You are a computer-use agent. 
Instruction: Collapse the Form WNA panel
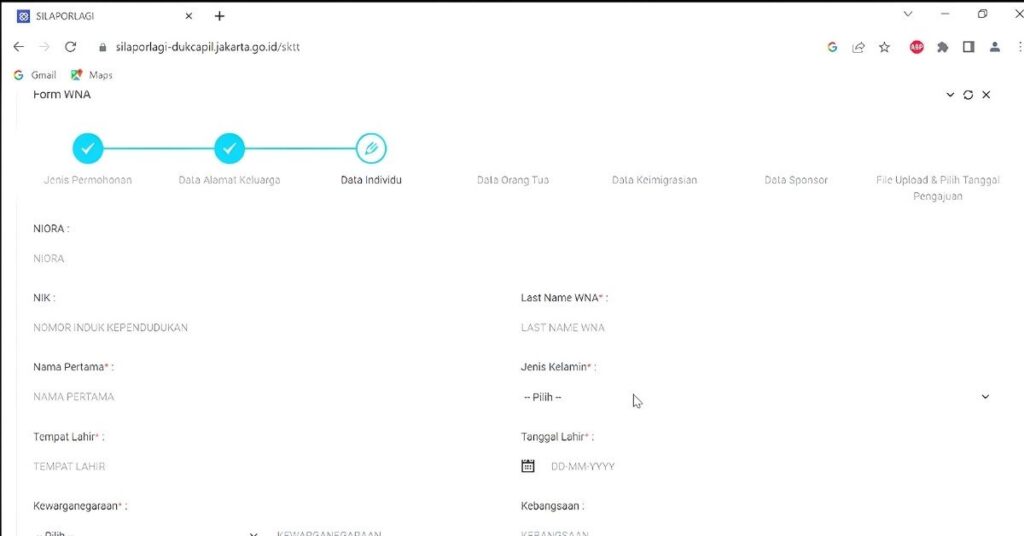coord(950,95)
